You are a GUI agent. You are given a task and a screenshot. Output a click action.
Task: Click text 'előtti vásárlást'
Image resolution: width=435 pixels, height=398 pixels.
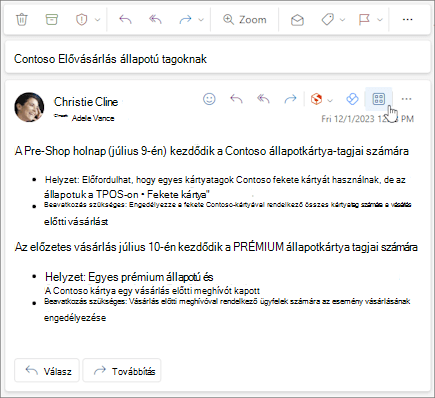(76, 222)
